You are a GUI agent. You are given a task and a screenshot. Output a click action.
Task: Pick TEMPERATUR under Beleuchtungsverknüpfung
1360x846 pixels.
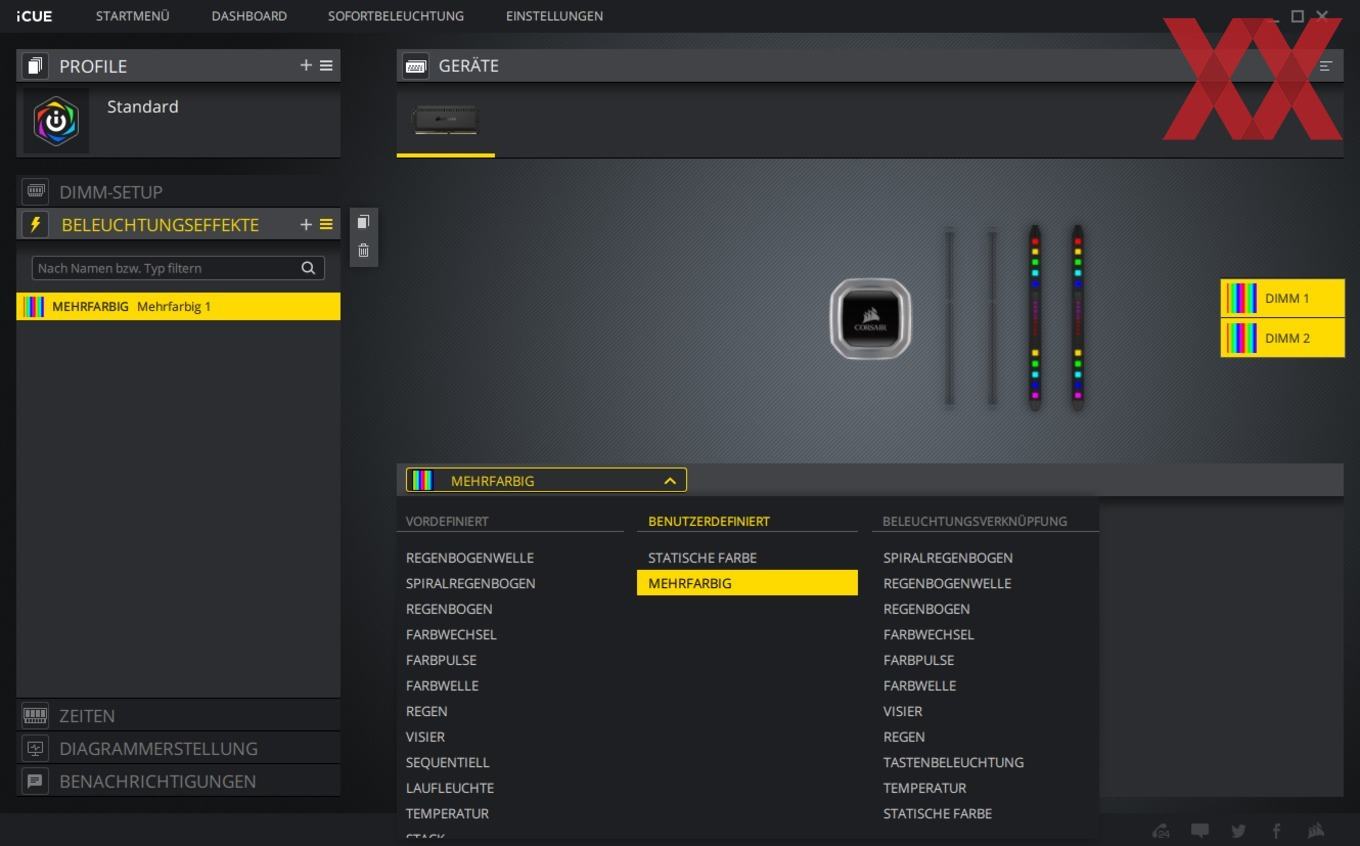924,788
